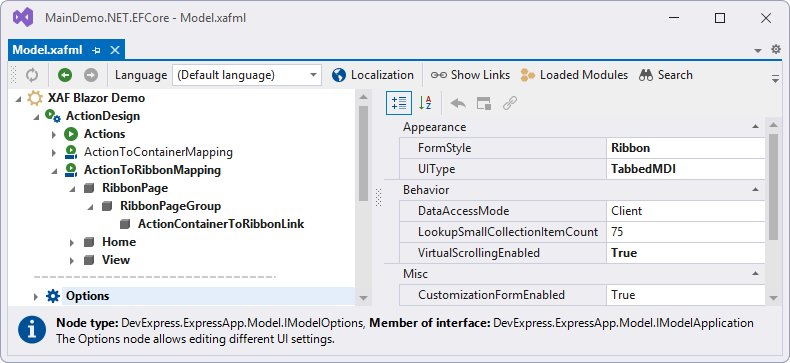790x363 pixels.
Task: Click the View node cube icon
Action: coord(89,260)
